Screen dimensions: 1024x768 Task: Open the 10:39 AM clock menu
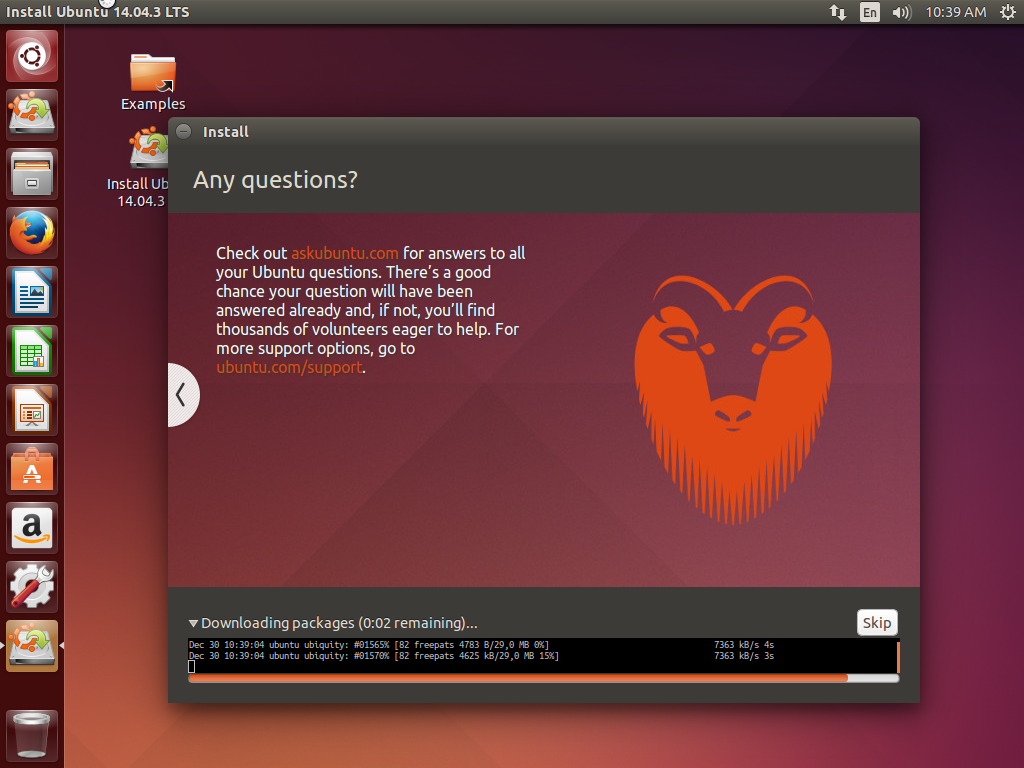pos(955,12)
